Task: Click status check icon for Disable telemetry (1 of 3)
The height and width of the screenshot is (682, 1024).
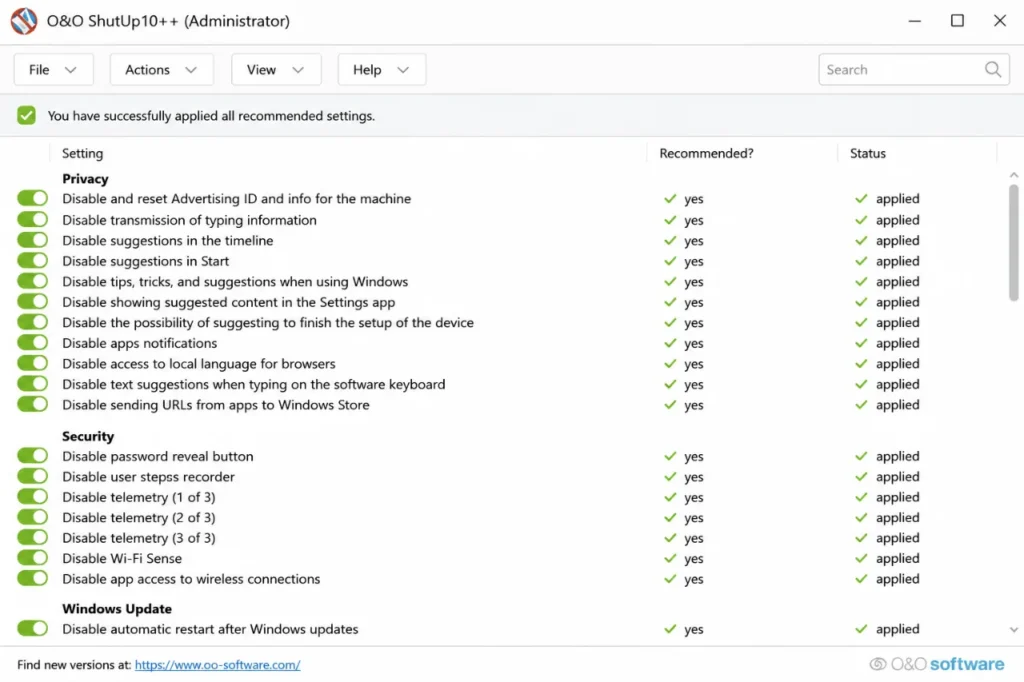Action: tap(861, 497)
